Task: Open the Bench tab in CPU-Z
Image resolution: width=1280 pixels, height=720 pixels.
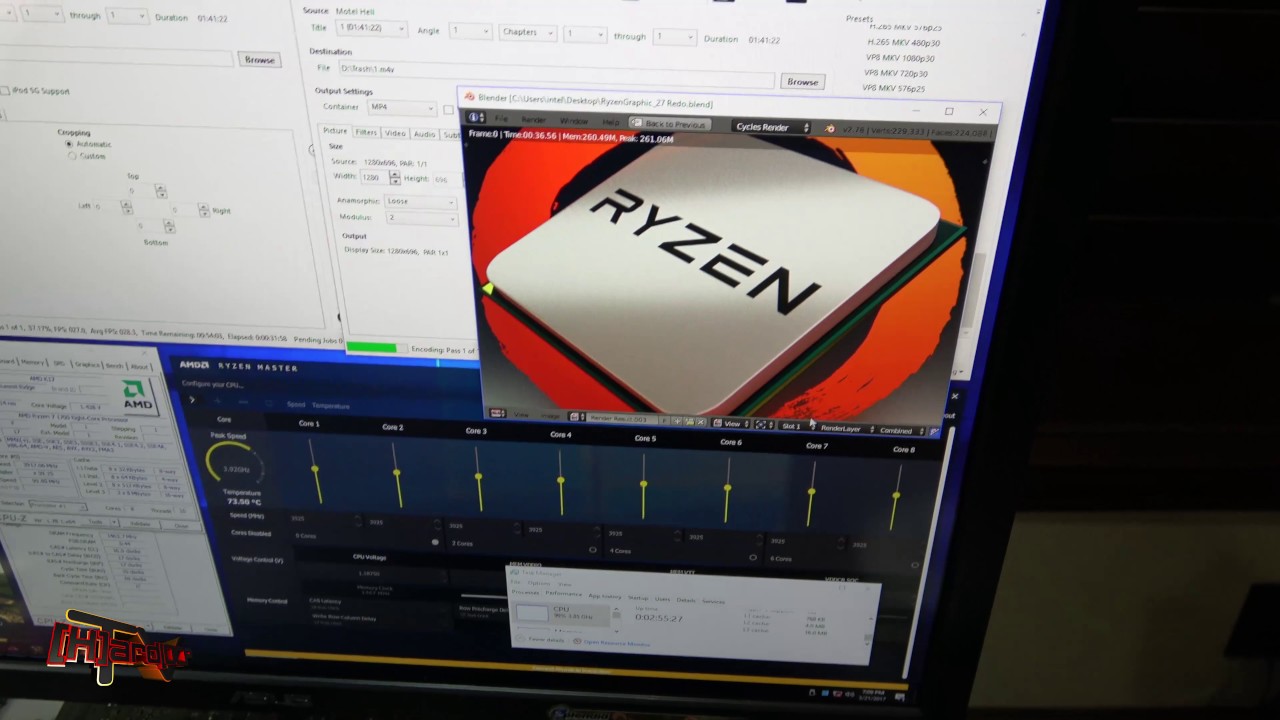Action: (114, 366)
